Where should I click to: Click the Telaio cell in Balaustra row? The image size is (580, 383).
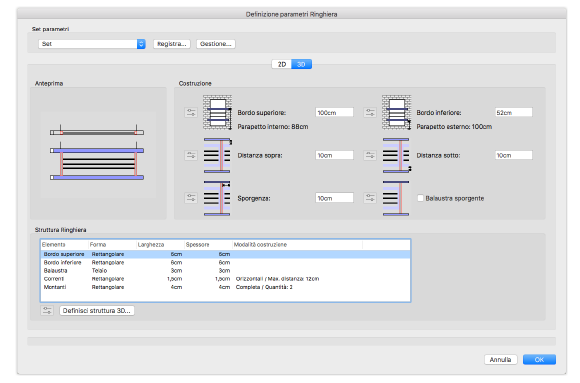click(x=99, y=271)
